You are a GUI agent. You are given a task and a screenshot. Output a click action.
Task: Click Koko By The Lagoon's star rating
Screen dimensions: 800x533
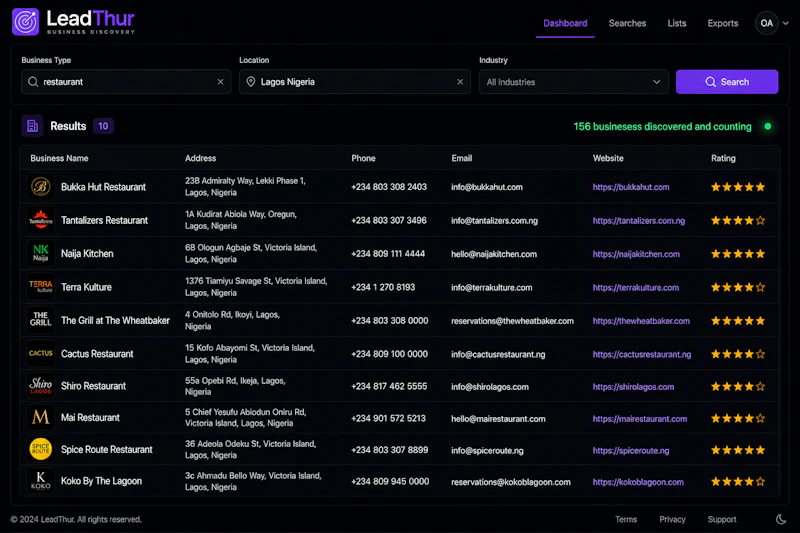(x=738, y=481)
